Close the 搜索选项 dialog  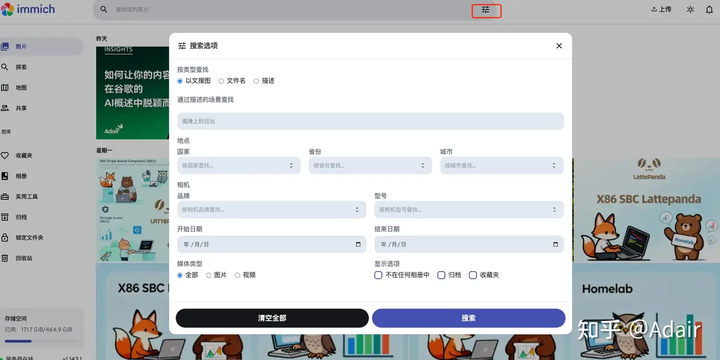click(x=559, y=46)
